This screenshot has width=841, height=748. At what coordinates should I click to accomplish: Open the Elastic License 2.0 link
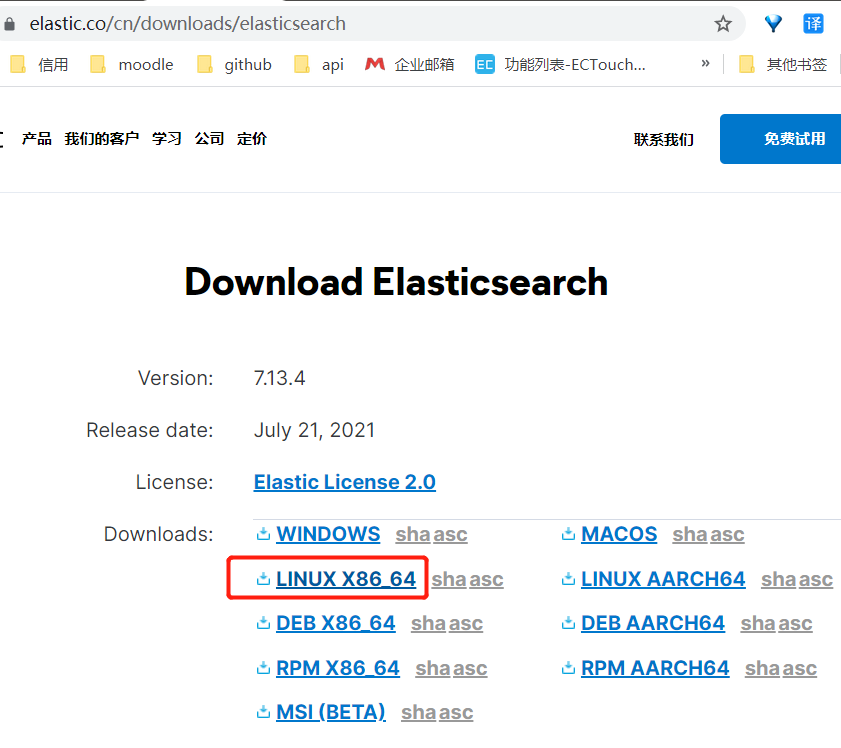click(344, 482)
